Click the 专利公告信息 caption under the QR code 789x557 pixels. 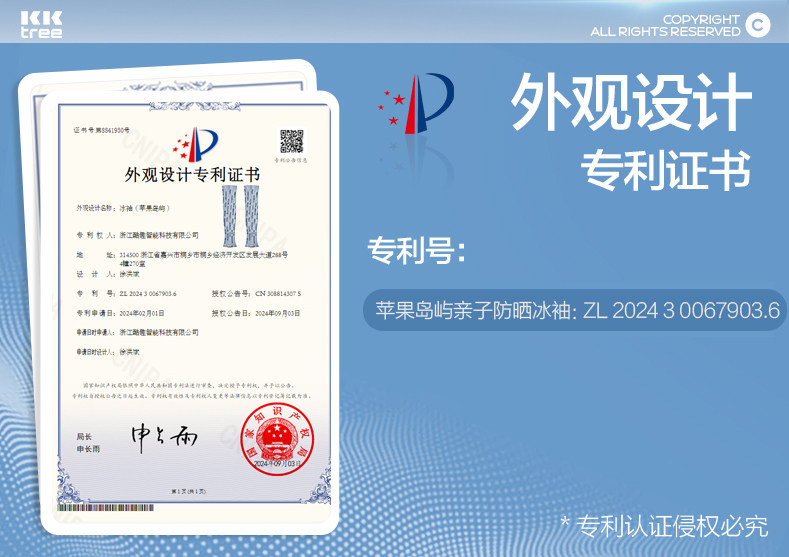[291, 161]
